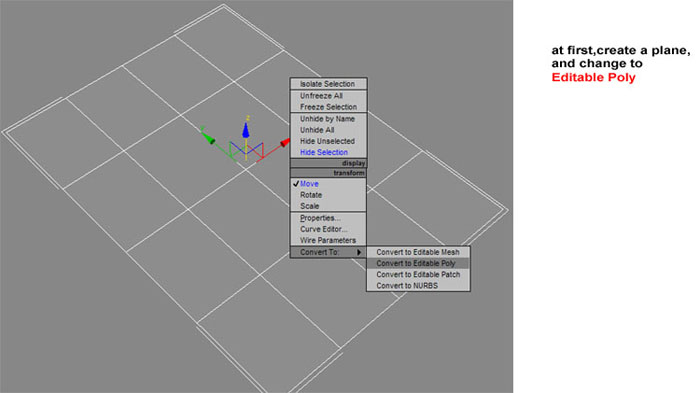Select Wire Parameters menu item

click(x=328, y=240)
